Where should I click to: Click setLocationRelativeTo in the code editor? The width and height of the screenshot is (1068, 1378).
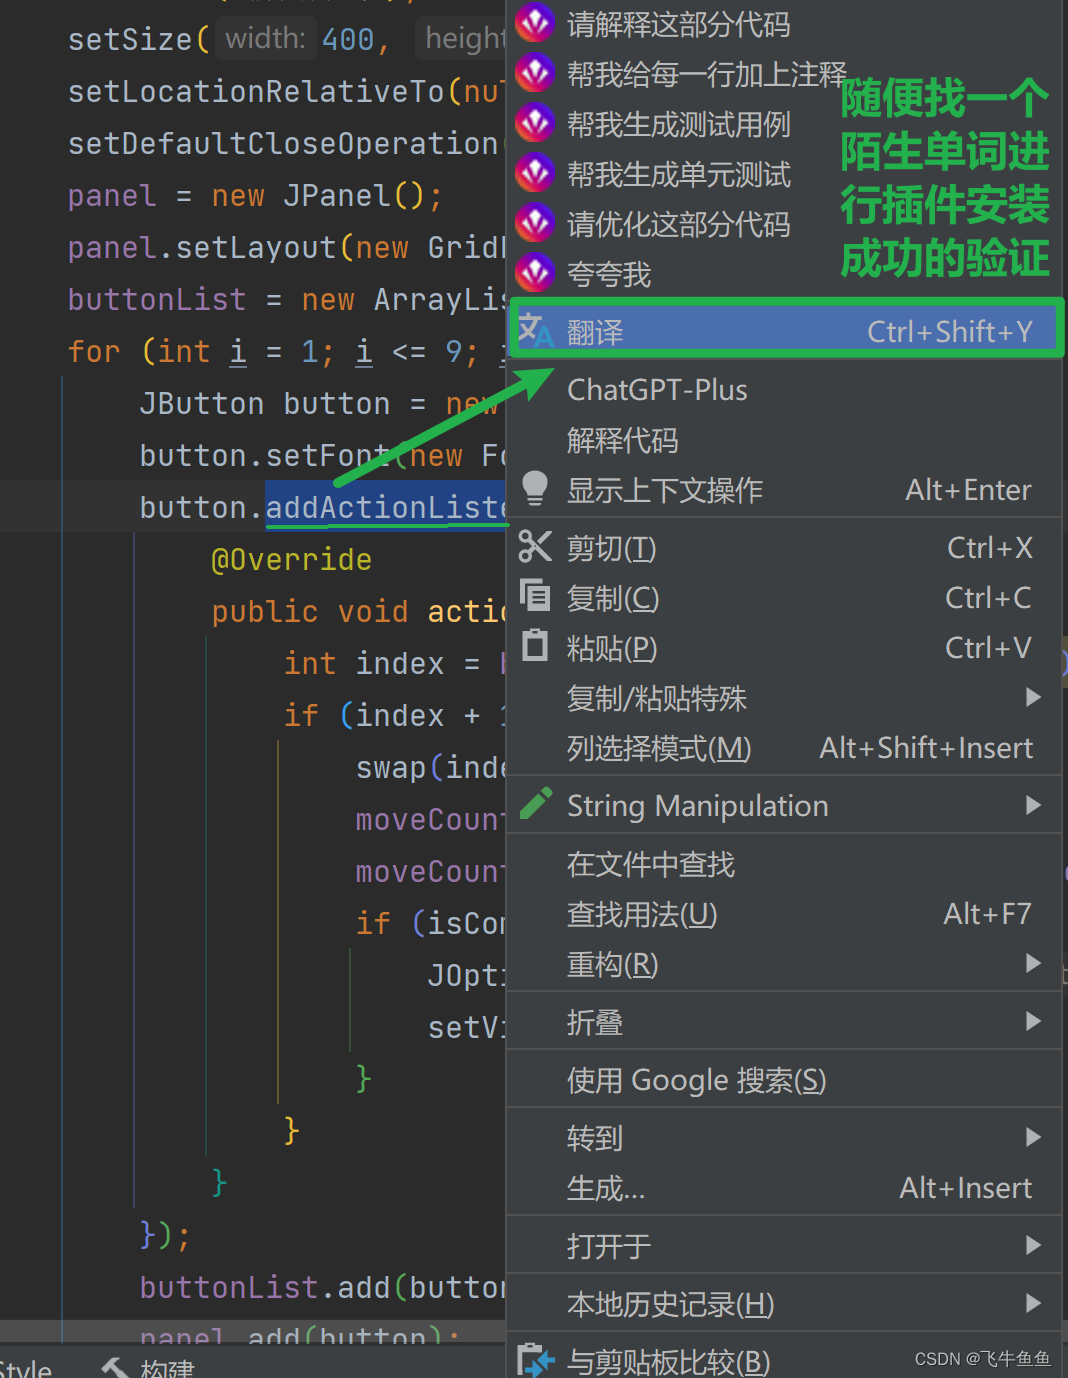(254, 91)
